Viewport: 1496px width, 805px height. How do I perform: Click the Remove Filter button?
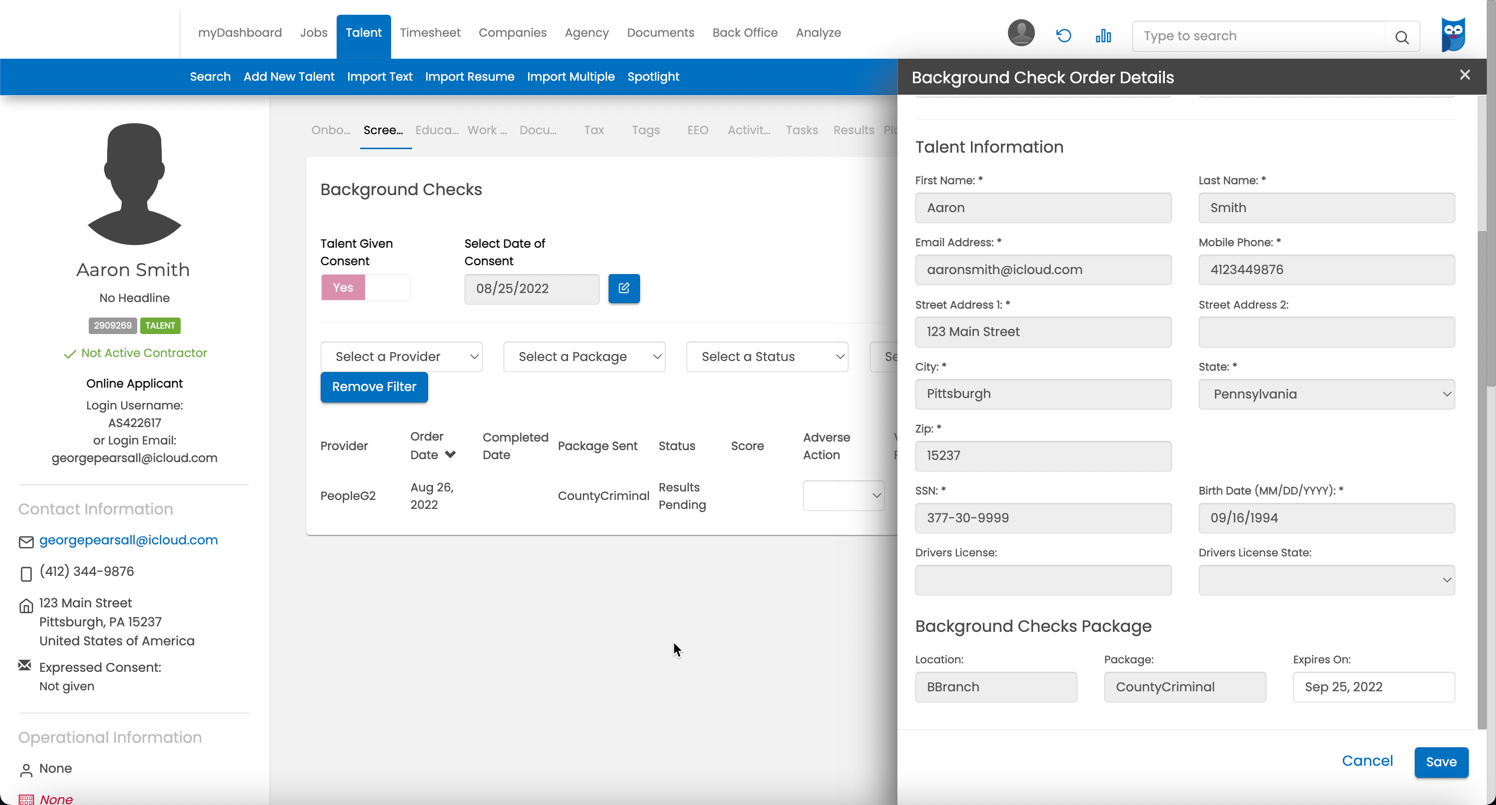pos(374,387)
